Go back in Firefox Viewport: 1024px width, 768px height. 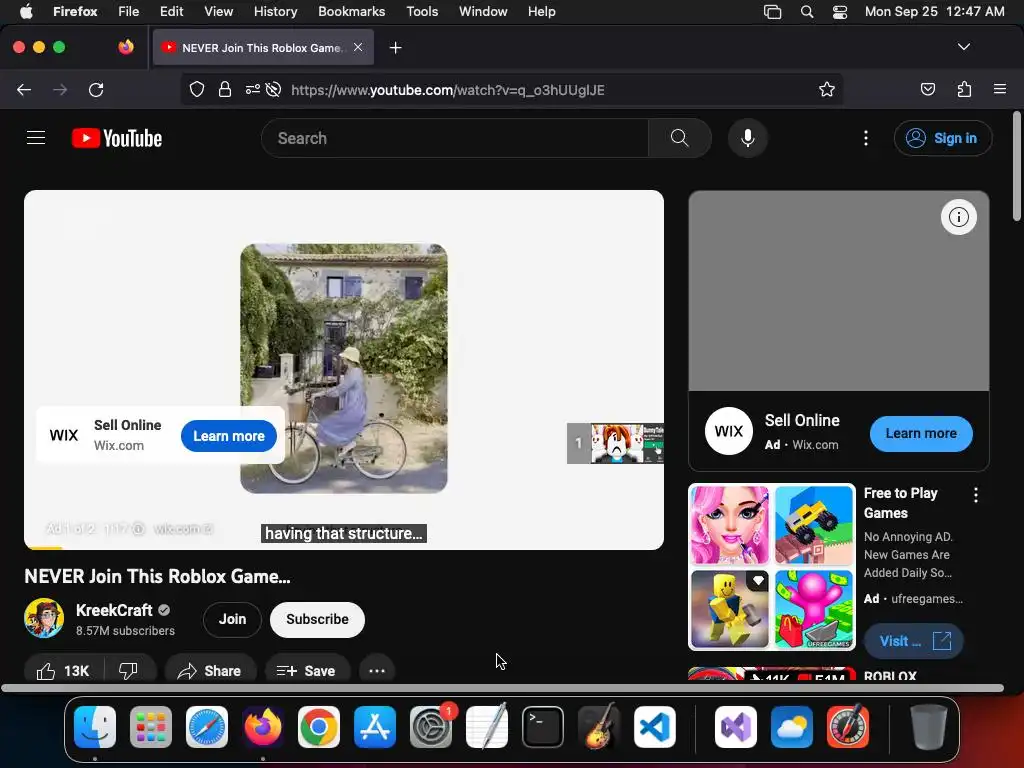pyautogui.click(x=24, y=89)
